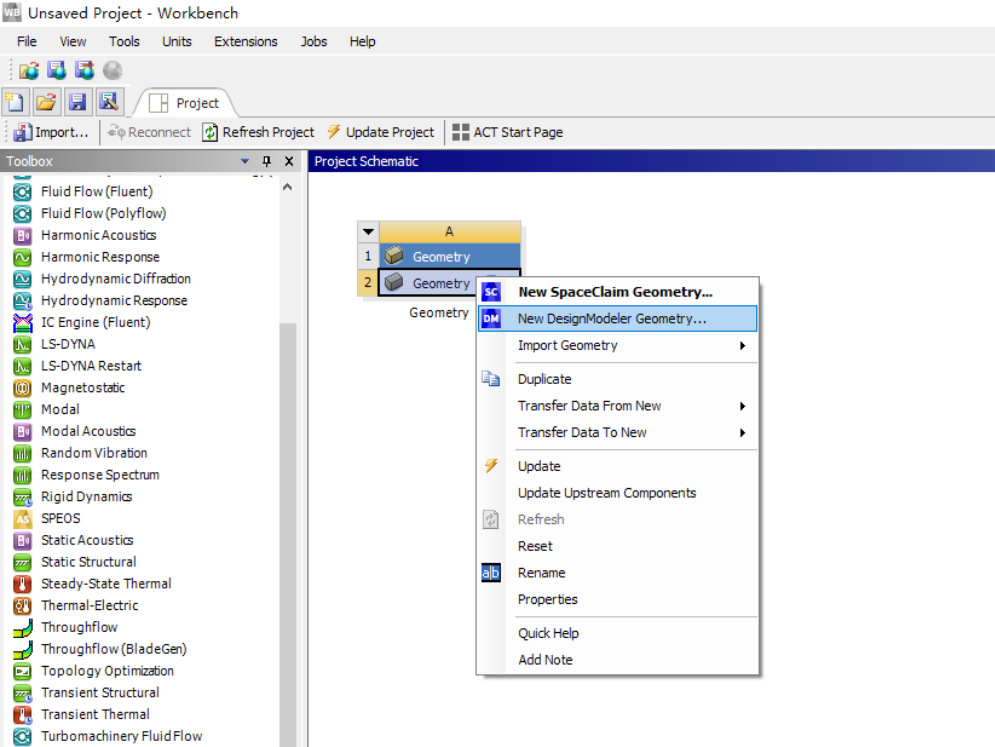Click the Save project disk icon
Image resolution: width=995 pixels, height=747 pixels.
(77, 102)
